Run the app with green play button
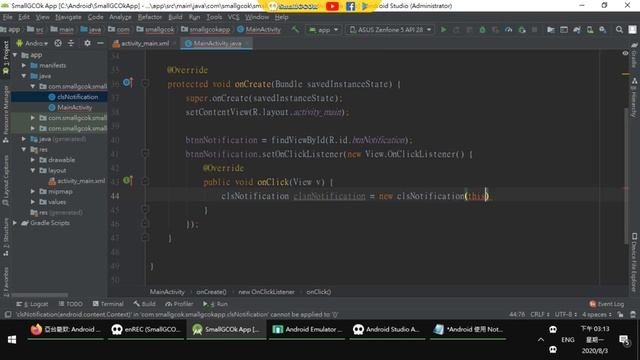This screenshot has width=640, height=360. click(x=444, y=29)
